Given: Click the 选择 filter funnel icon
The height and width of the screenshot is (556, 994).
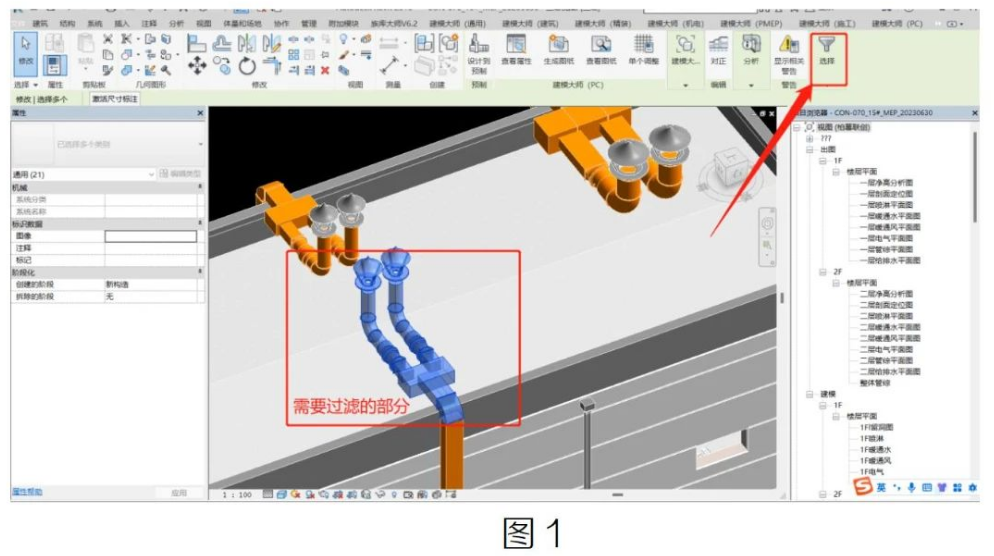Looking at the screenshot, I should [x=827, y=50].
